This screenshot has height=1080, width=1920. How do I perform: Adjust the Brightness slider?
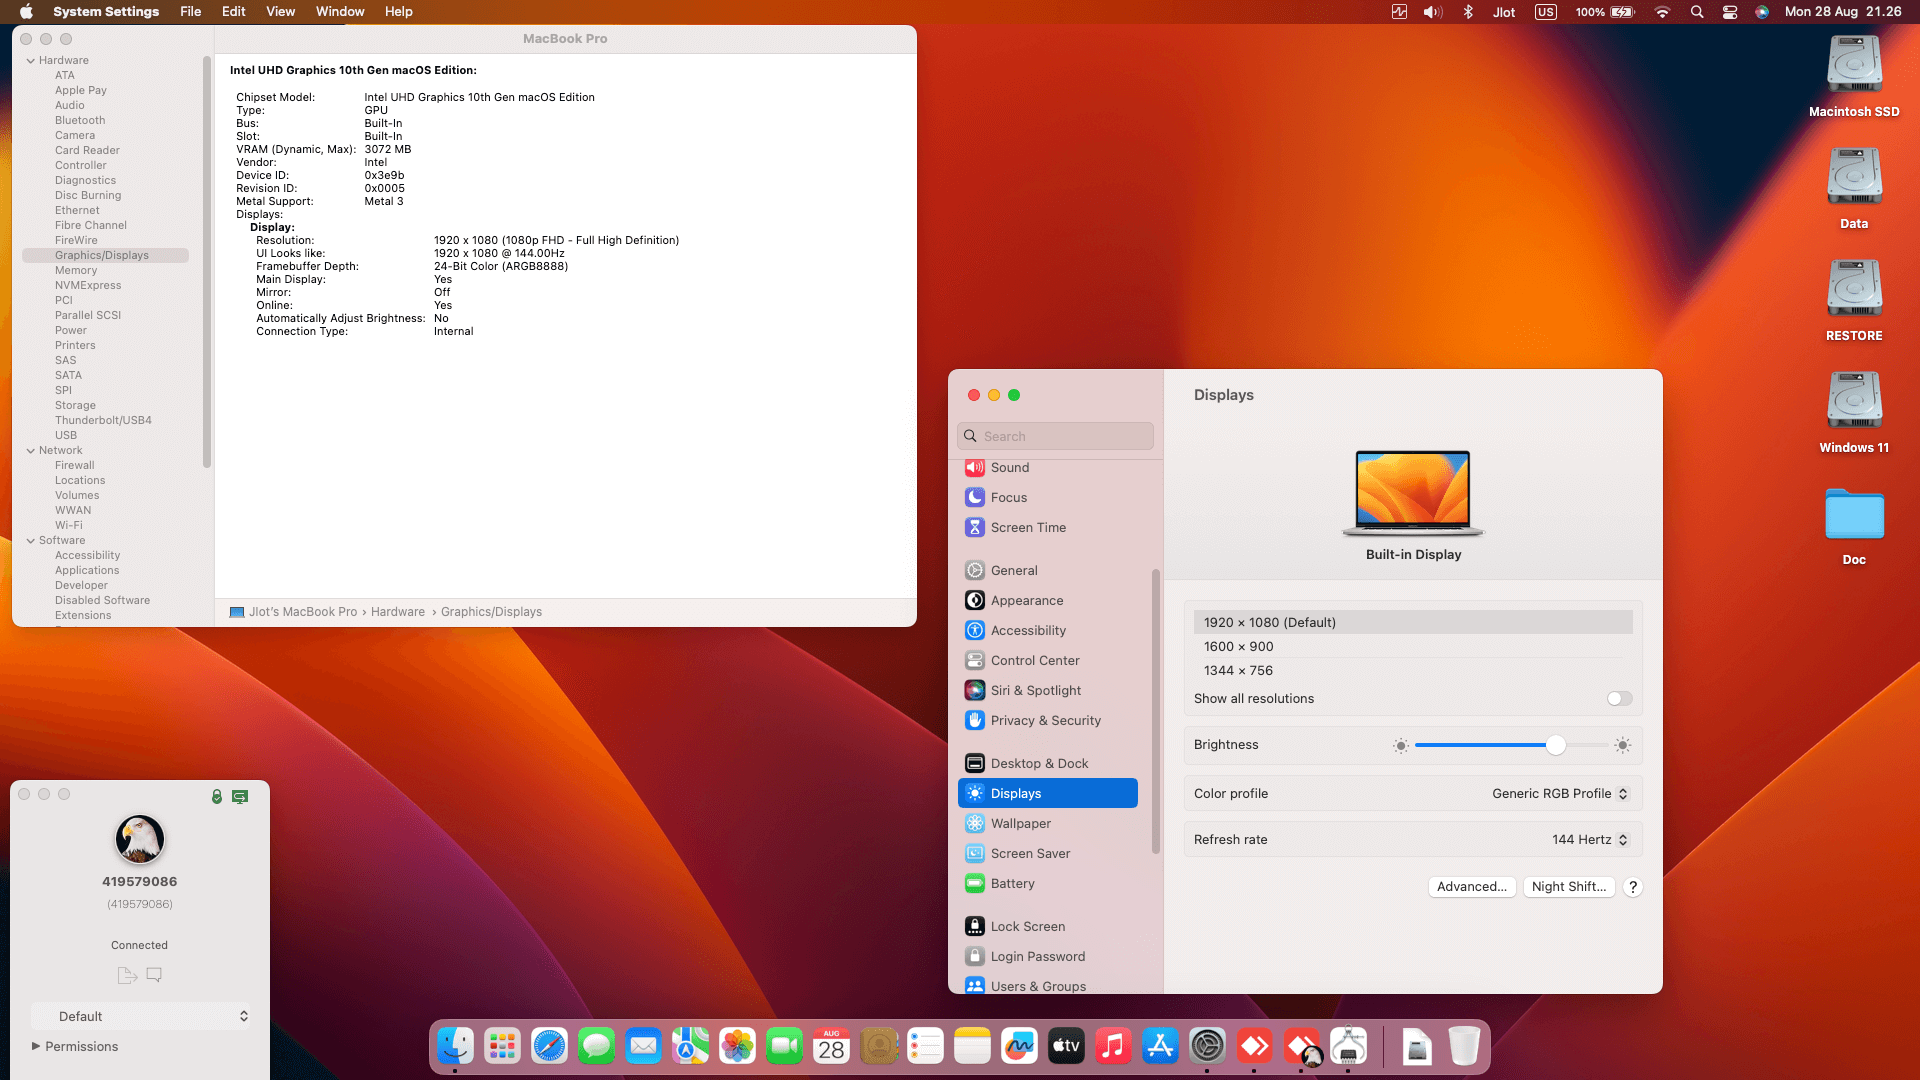click(1555, 744)
